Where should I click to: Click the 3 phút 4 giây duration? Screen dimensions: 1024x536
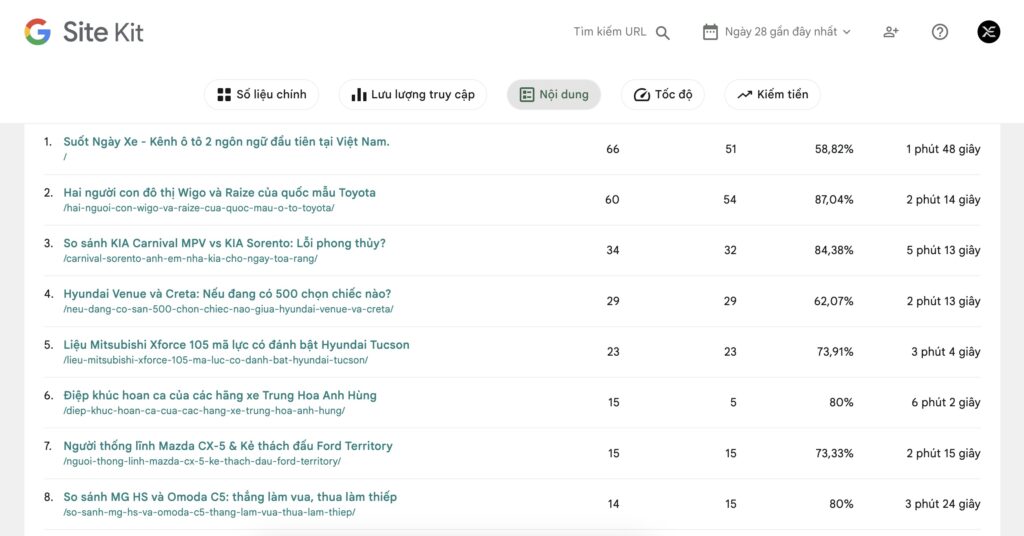click(x=946, y=352)
